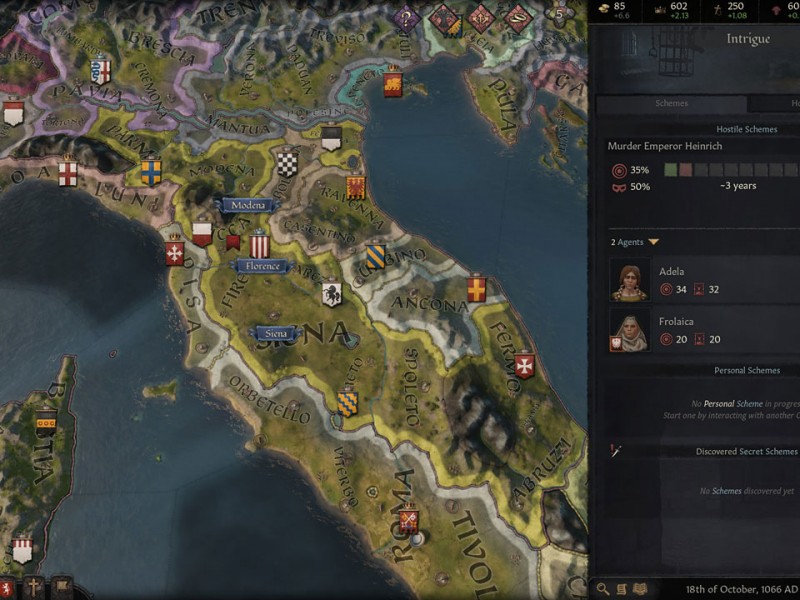Viewport: 800px width, 600px height.
Task: Open the purple question mark suggestion icon
Action: [406, 19]
